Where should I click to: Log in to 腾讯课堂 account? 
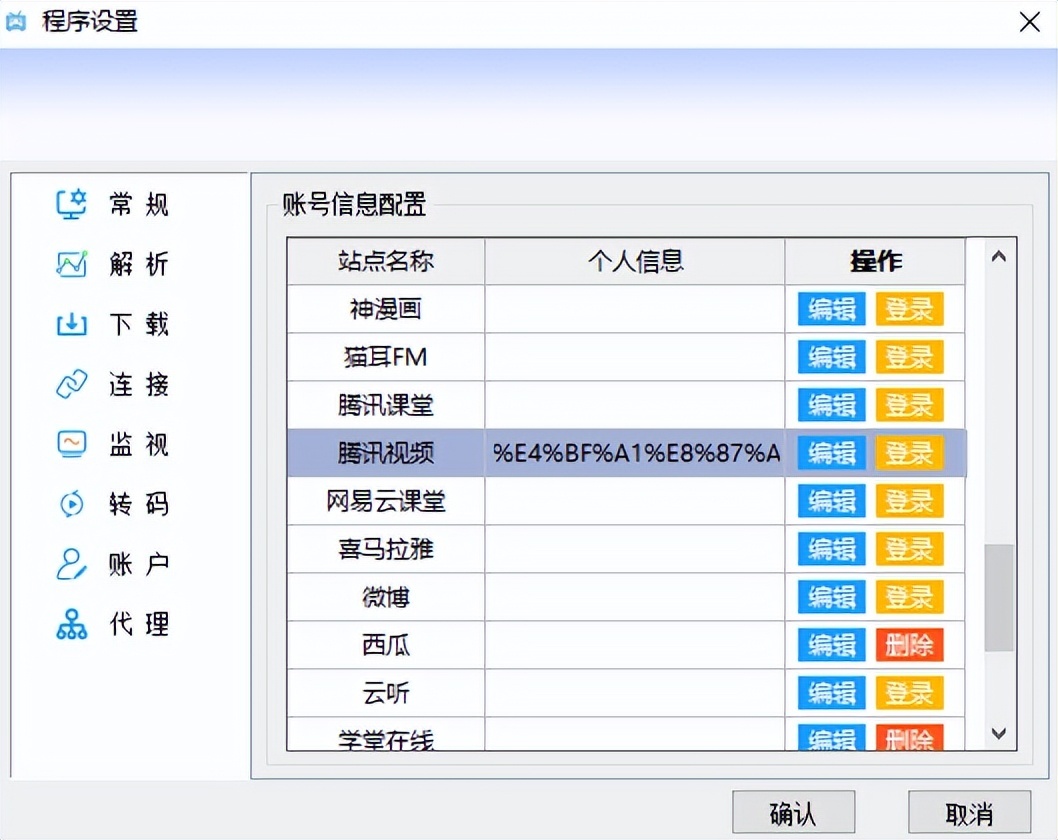(909, 405)
